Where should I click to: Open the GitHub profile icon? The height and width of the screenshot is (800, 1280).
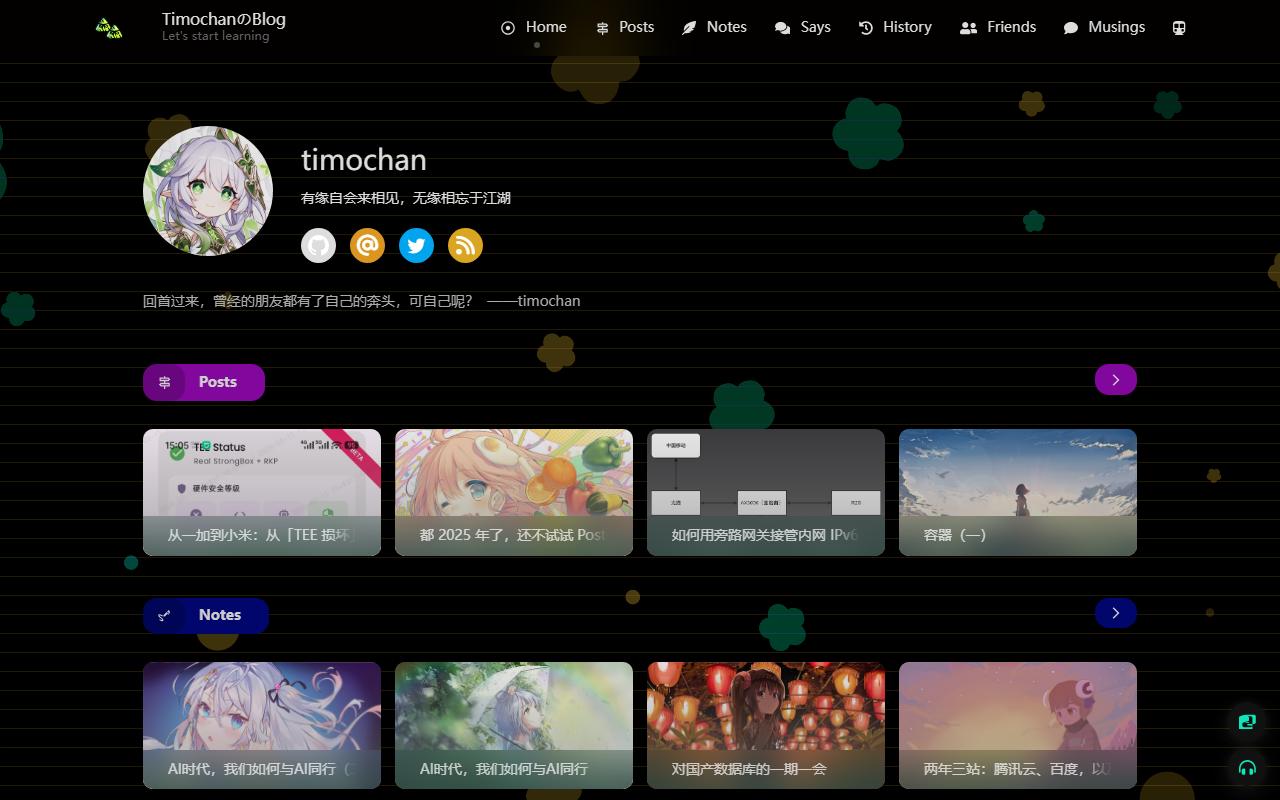click(318, 245)
